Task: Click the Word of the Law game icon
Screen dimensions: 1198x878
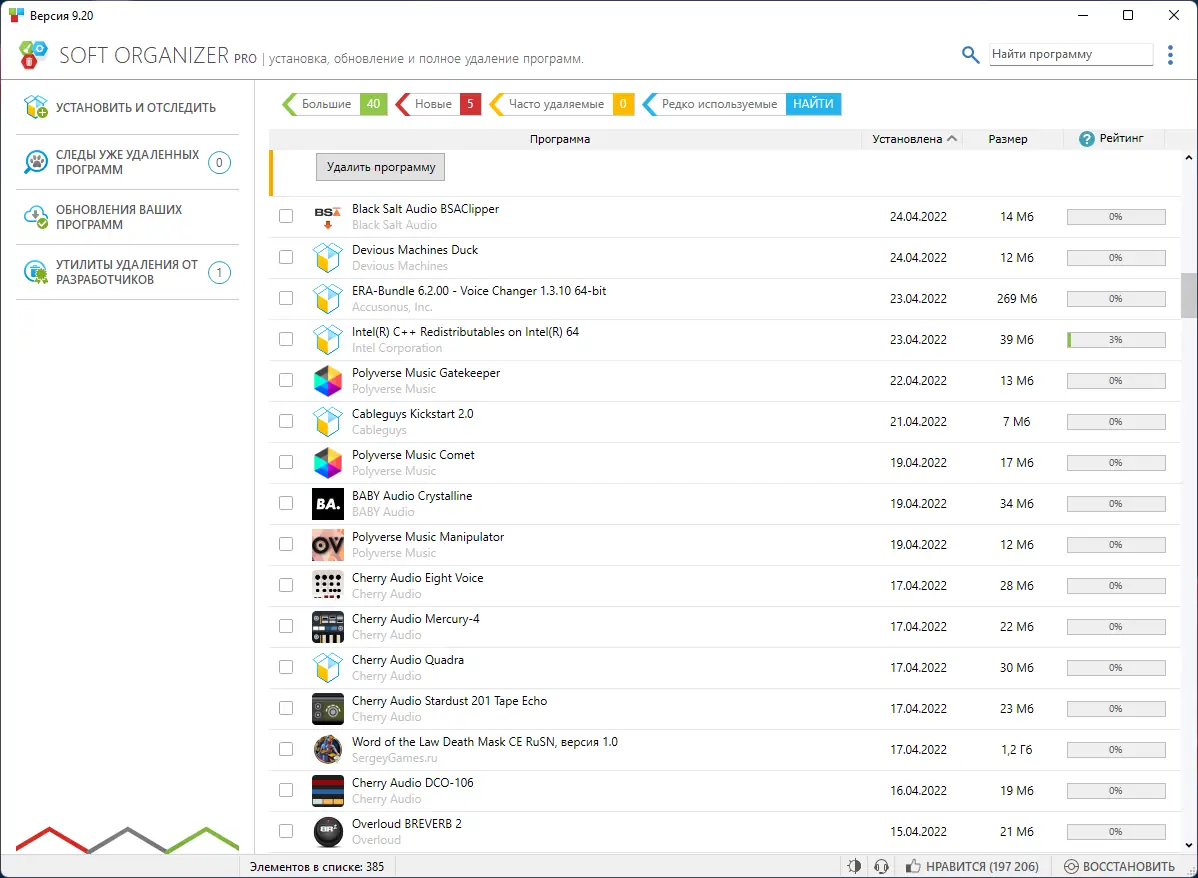Action: click(x=328, y=750)
